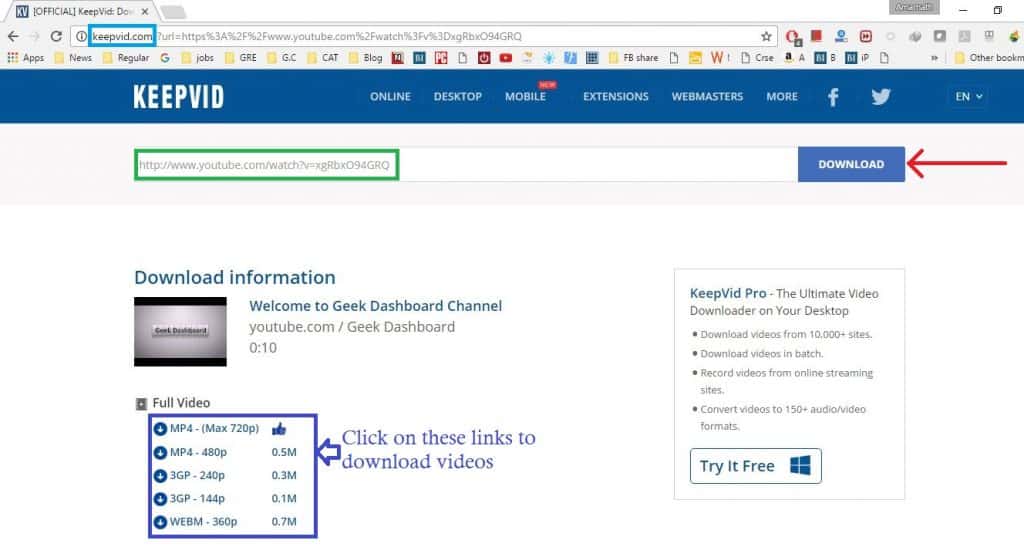Open the ONLINE menu item
Viewport: 1024px width, 547px height.
(391, 97)
